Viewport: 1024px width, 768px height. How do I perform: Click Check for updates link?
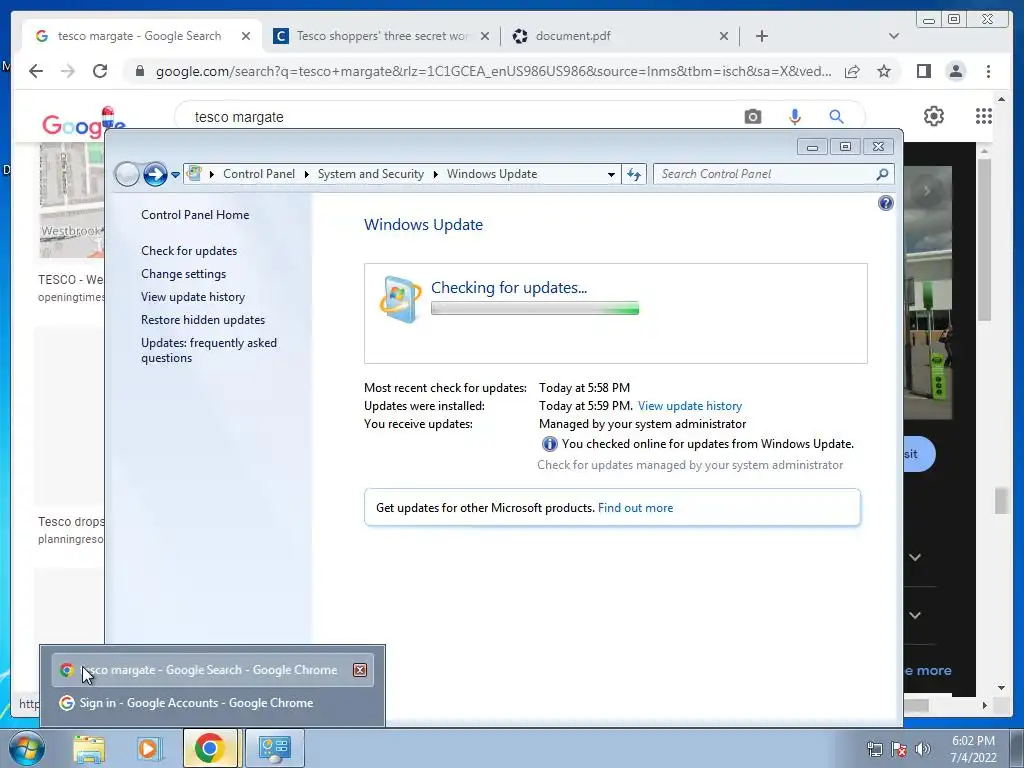pos(189,251)
